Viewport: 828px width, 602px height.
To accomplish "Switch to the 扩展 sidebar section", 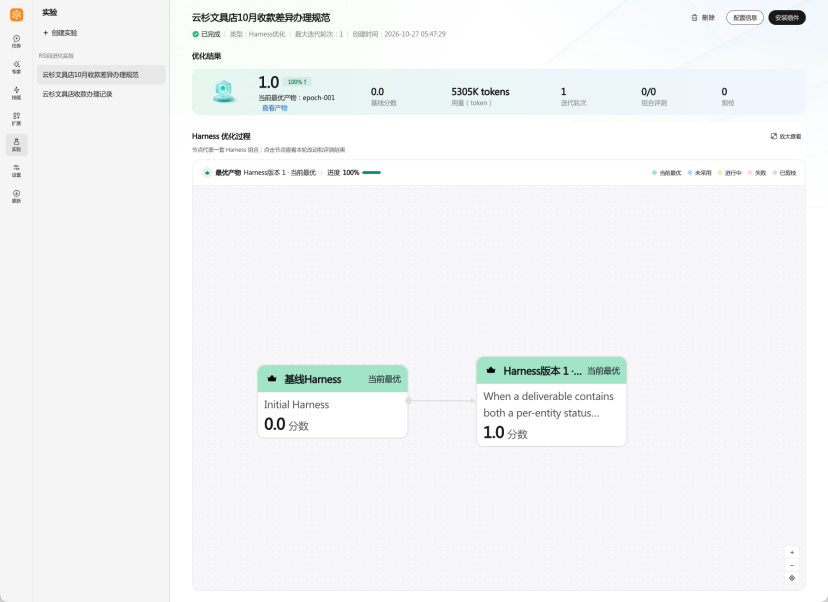I will click(x=16, y=119).
